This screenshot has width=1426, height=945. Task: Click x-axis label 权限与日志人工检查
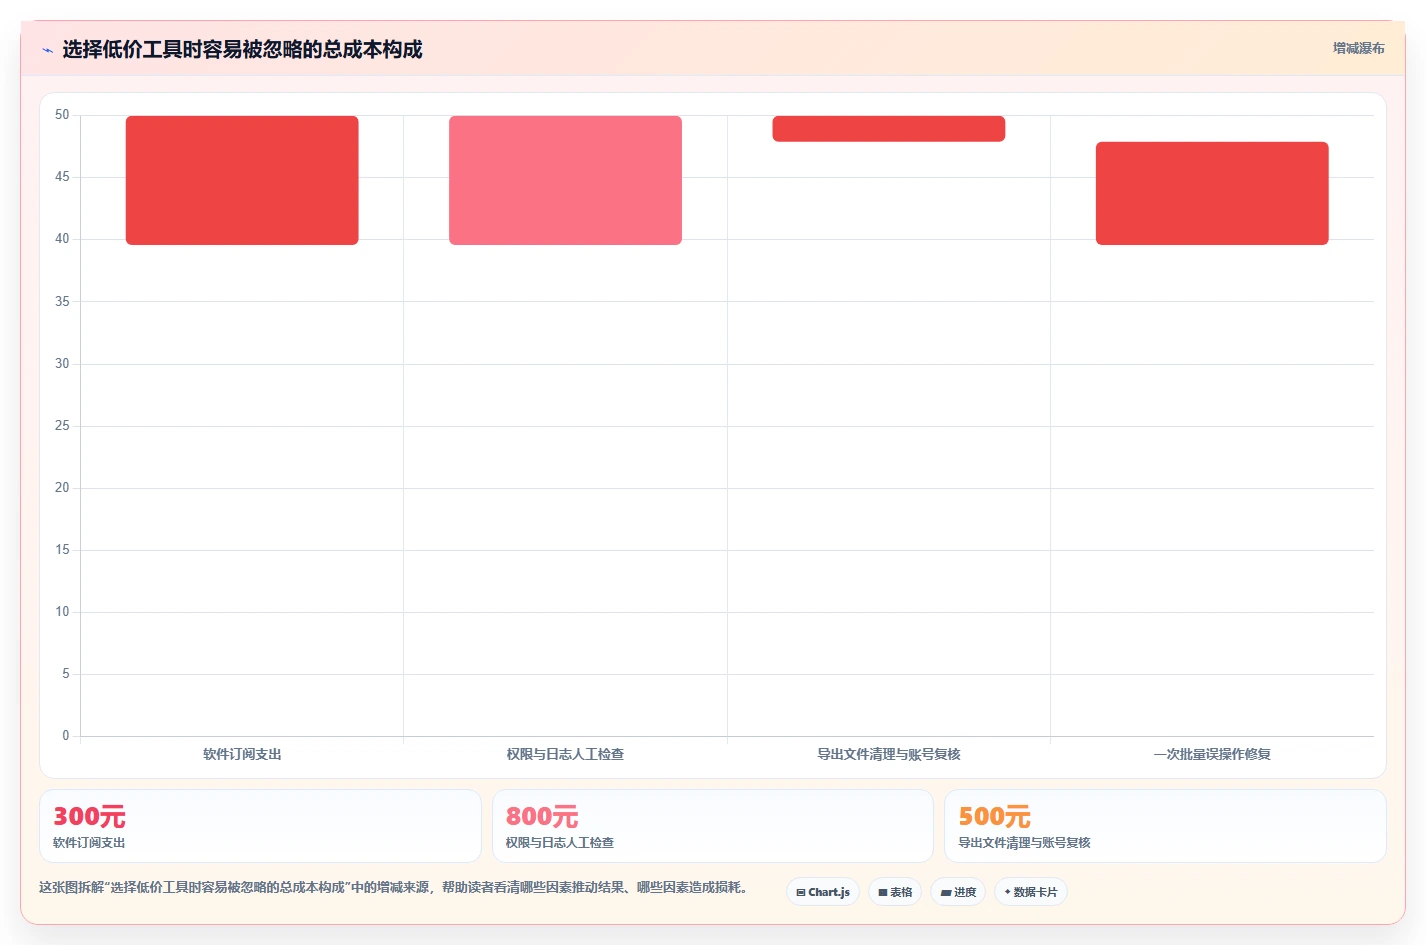tap(565, 754)
